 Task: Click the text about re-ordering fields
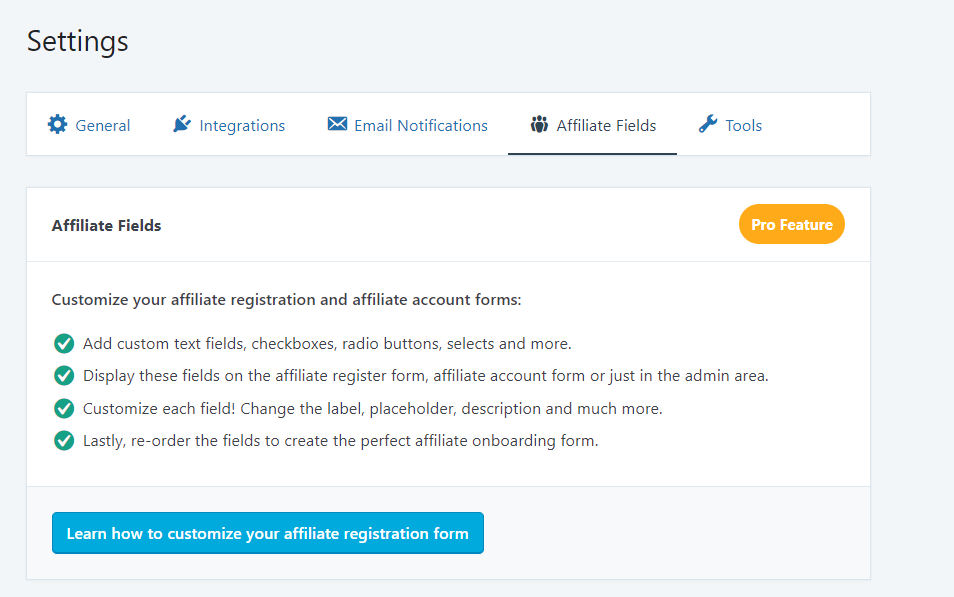(x=341, y=441)
